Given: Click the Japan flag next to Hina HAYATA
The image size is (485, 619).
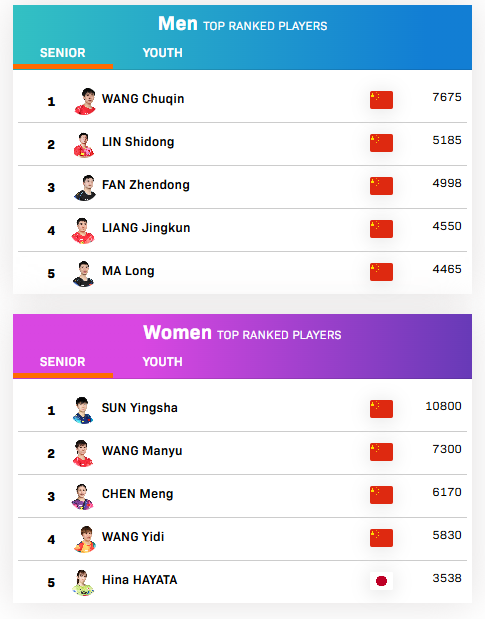Looking at the screenshot, I should (x=381, y=581).
